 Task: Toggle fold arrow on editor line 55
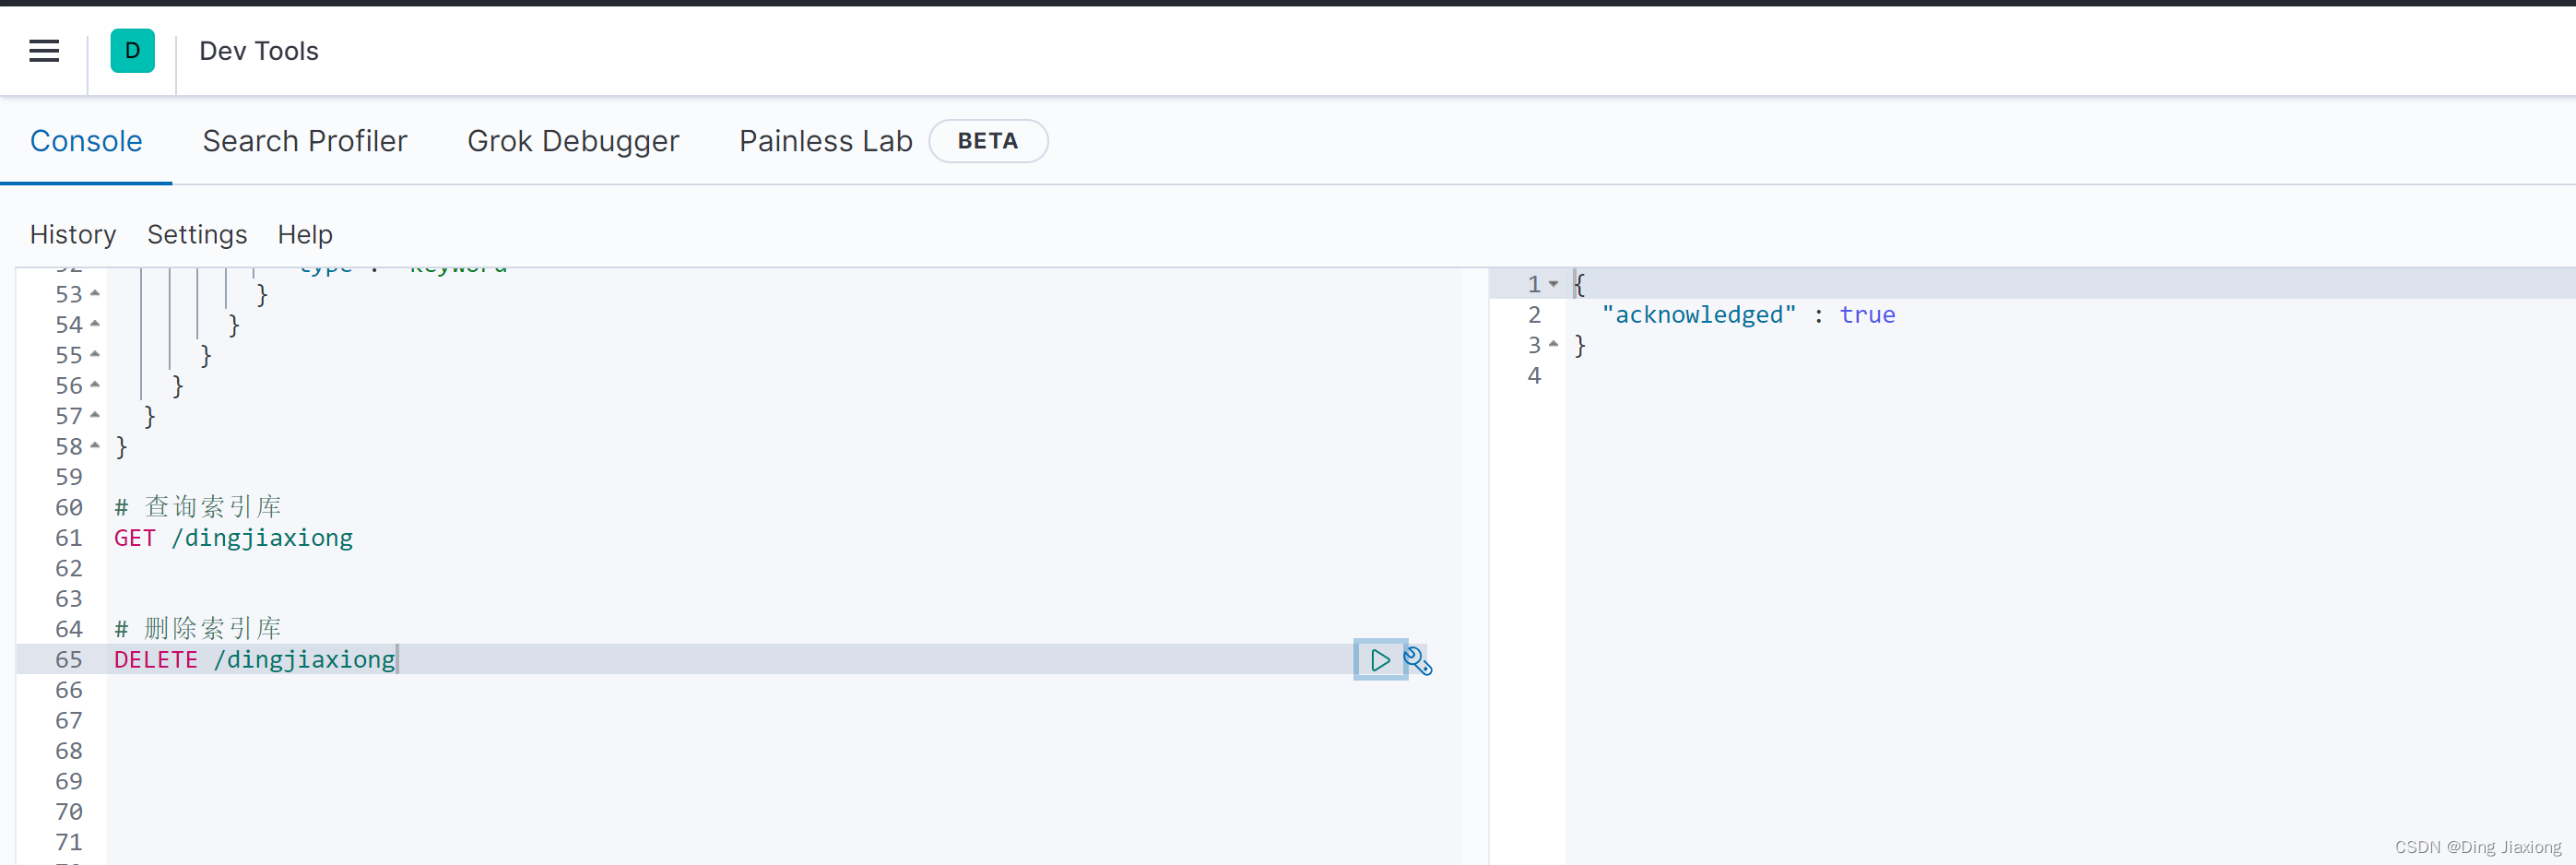click(95, 355)
